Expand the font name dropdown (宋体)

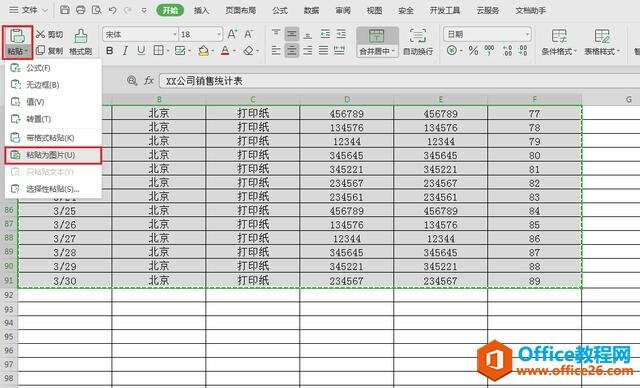[x=175, y=34]
